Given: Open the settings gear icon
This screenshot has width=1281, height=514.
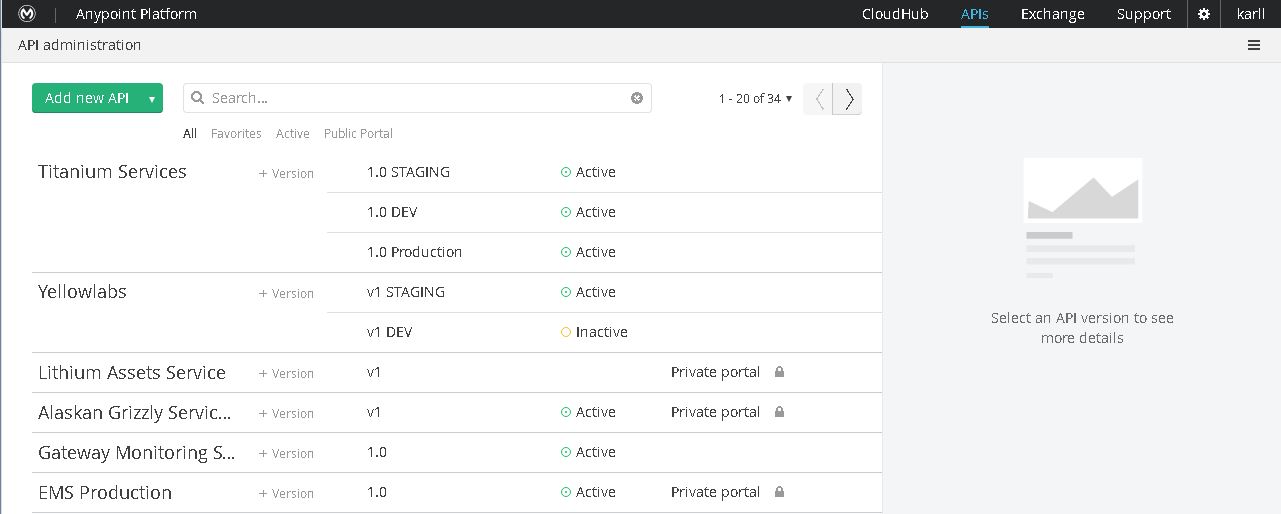Looking at the screenshot, I should click(x=1204, y=14).
